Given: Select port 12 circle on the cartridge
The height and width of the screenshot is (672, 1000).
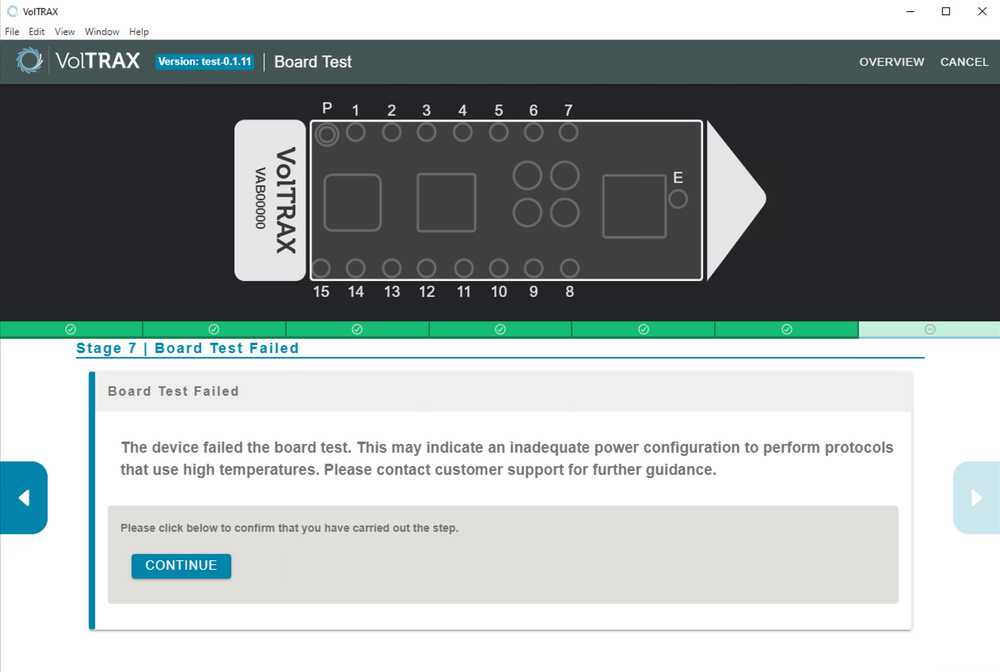Looking at the screenshot, I should coord(427,268).
